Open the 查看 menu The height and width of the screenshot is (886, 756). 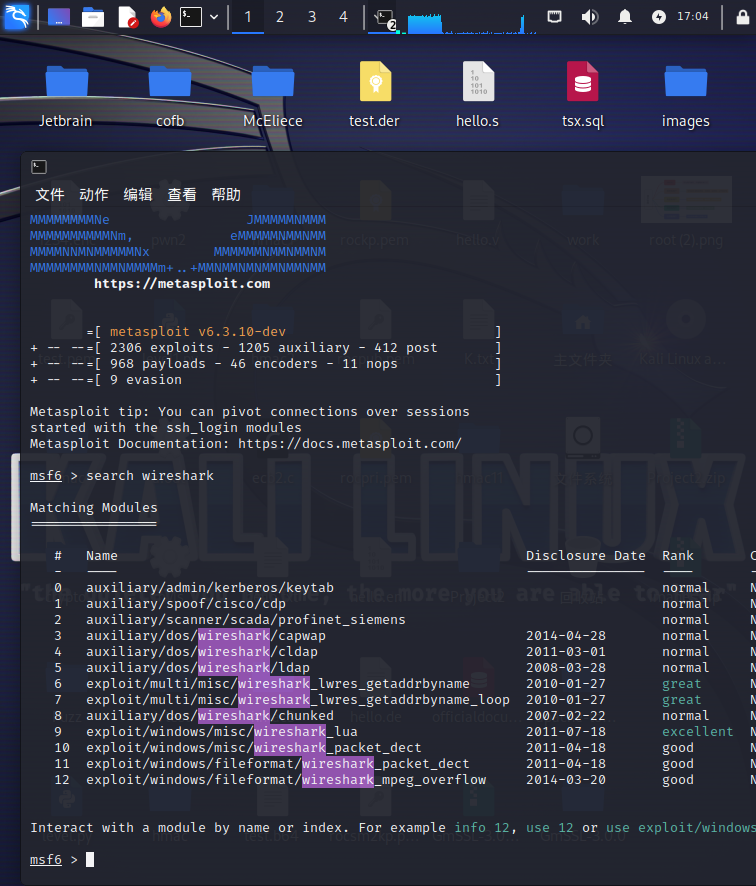[x=182, y=194]
